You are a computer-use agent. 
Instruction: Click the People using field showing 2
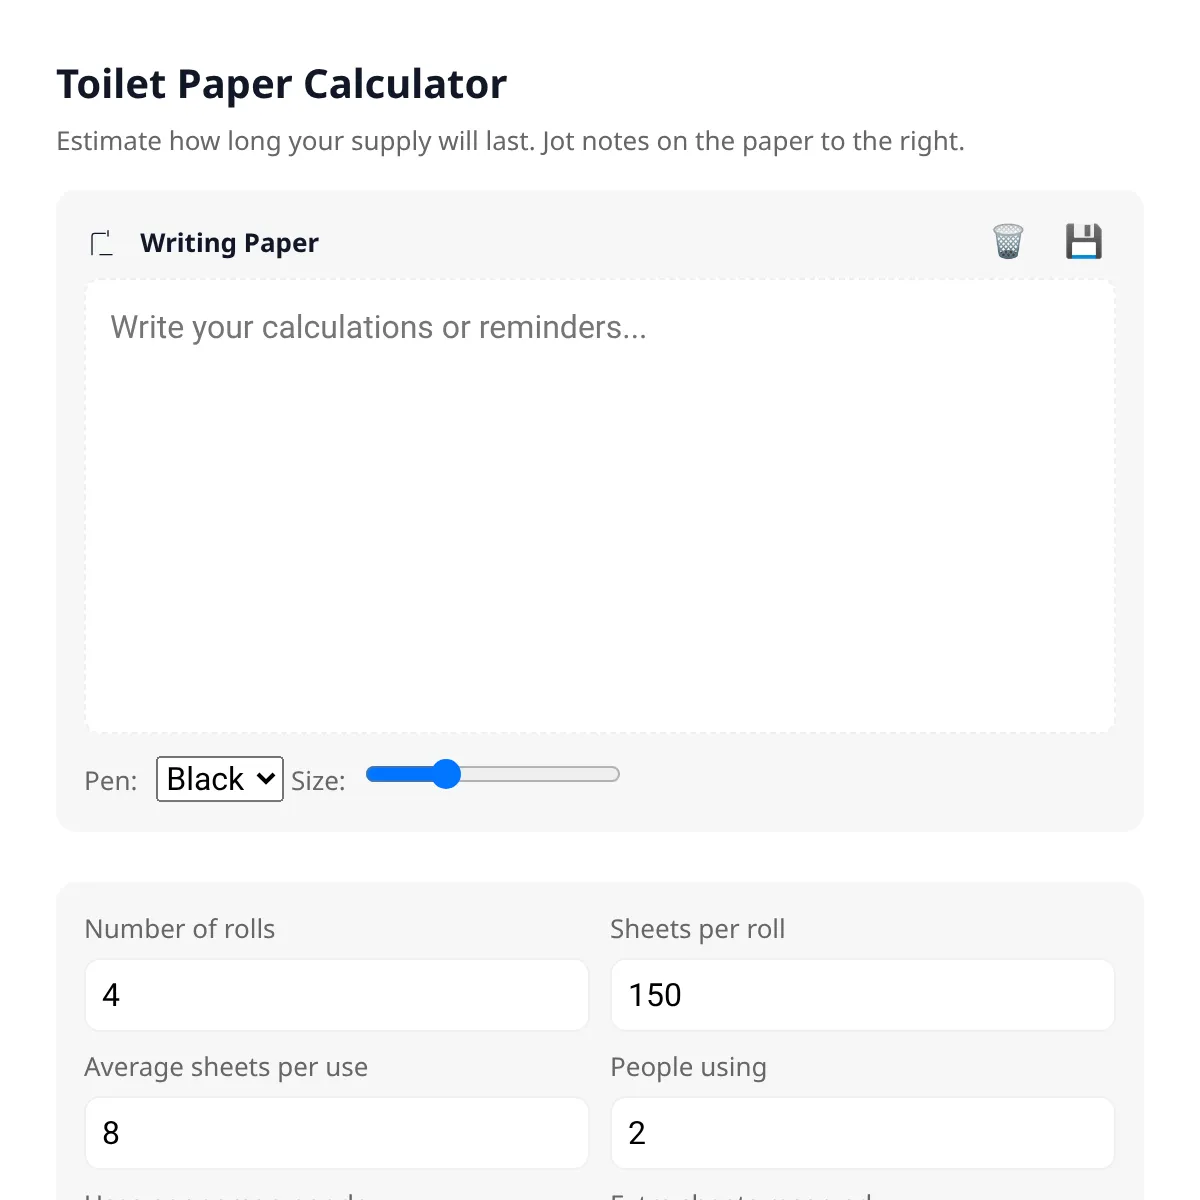point(863,1133)
